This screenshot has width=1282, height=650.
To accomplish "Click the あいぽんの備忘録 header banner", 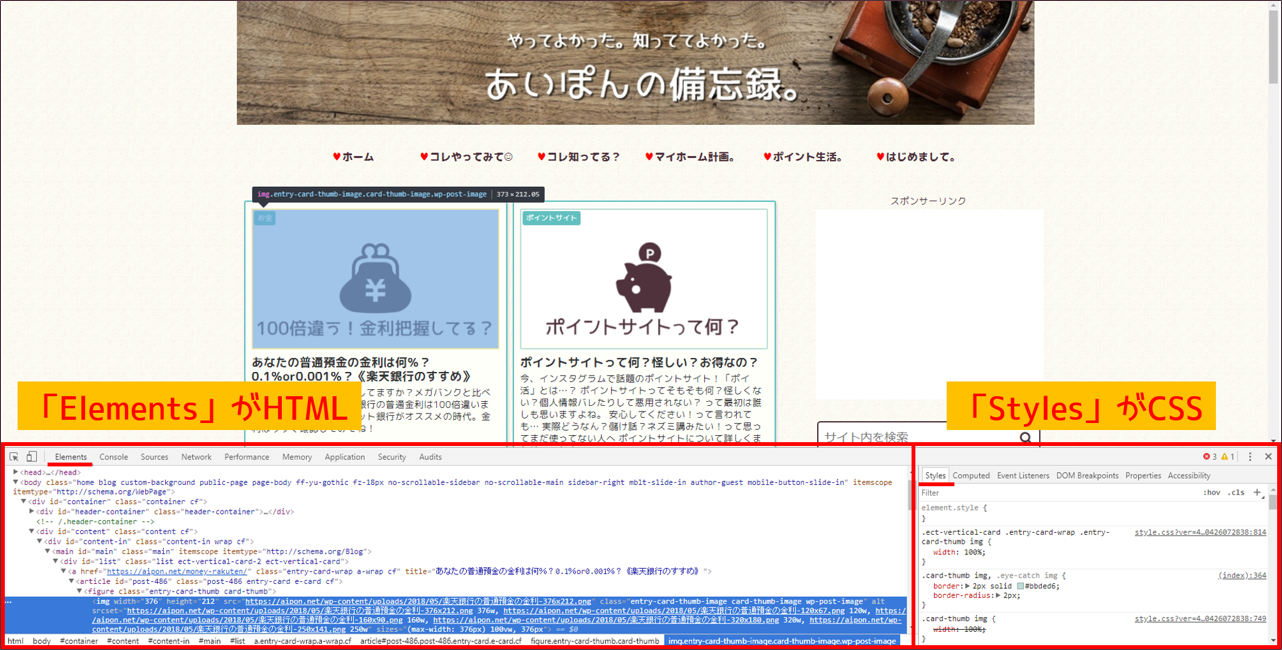I will [x=636, y=62].
